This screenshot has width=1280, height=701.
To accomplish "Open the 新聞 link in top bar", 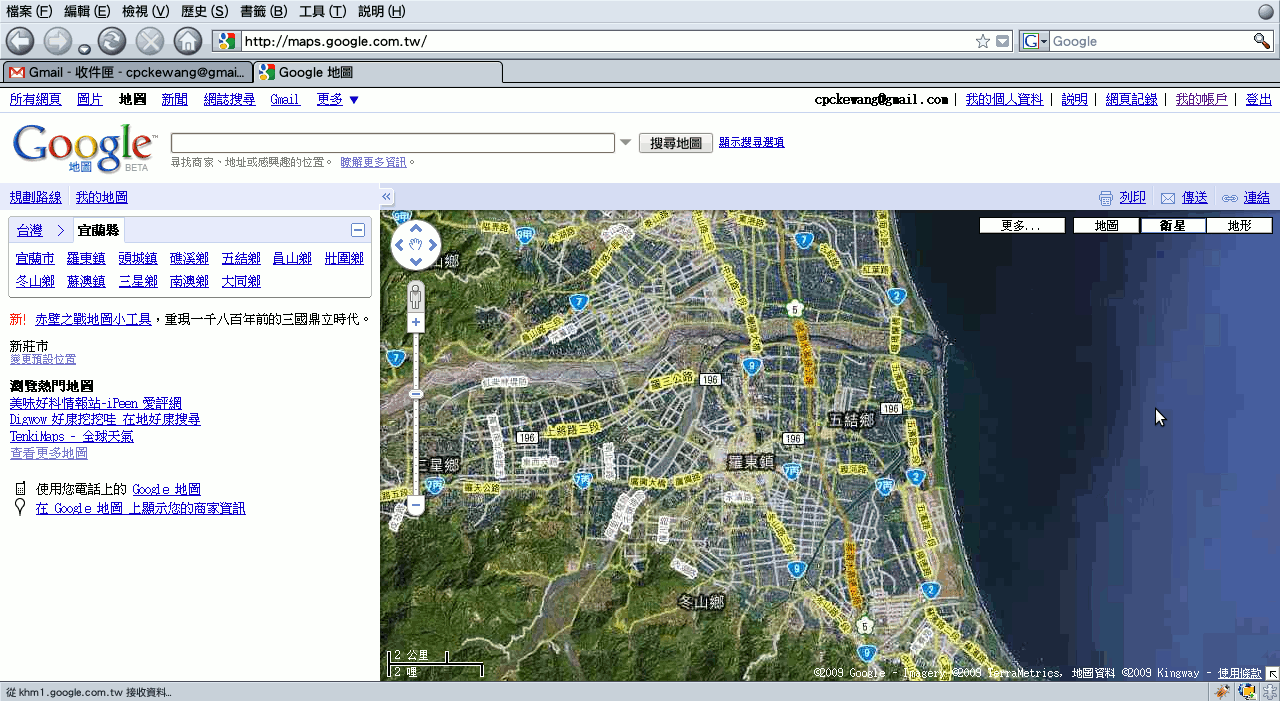I will tap(174, 99).
